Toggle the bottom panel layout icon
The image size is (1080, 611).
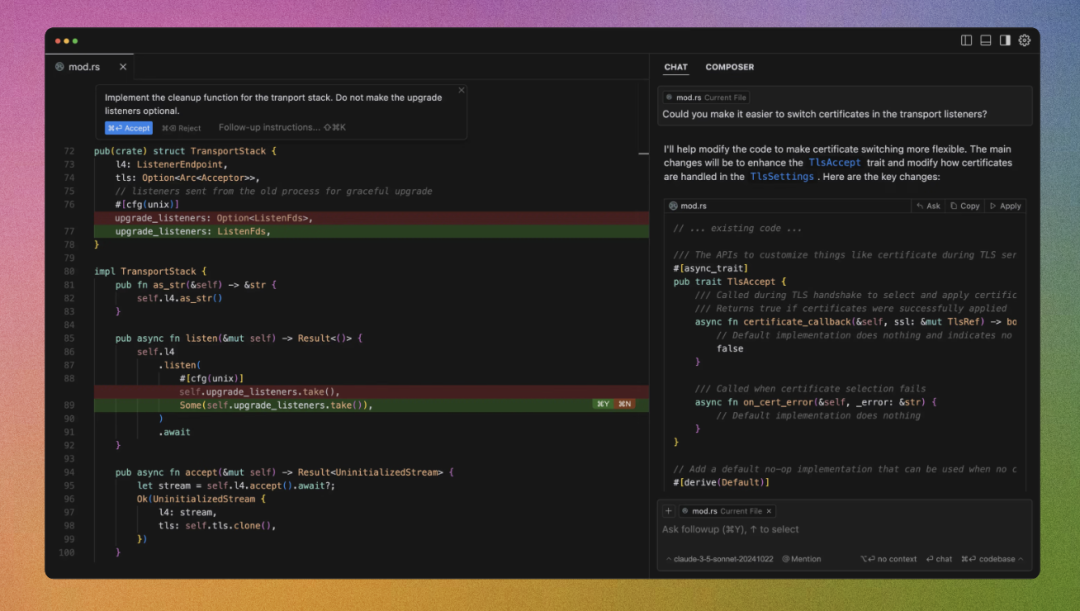point(986,41)
